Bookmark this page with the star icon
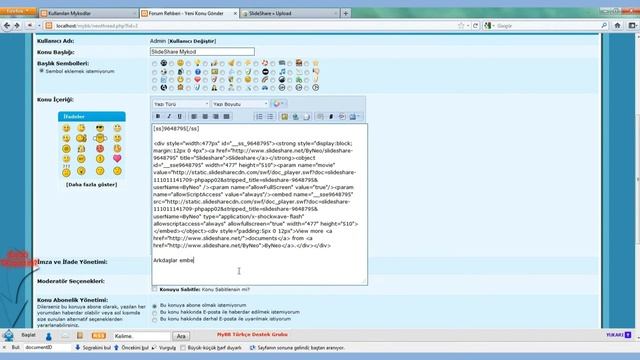This screenshot has height=360, width=640. tap(461, 25)
